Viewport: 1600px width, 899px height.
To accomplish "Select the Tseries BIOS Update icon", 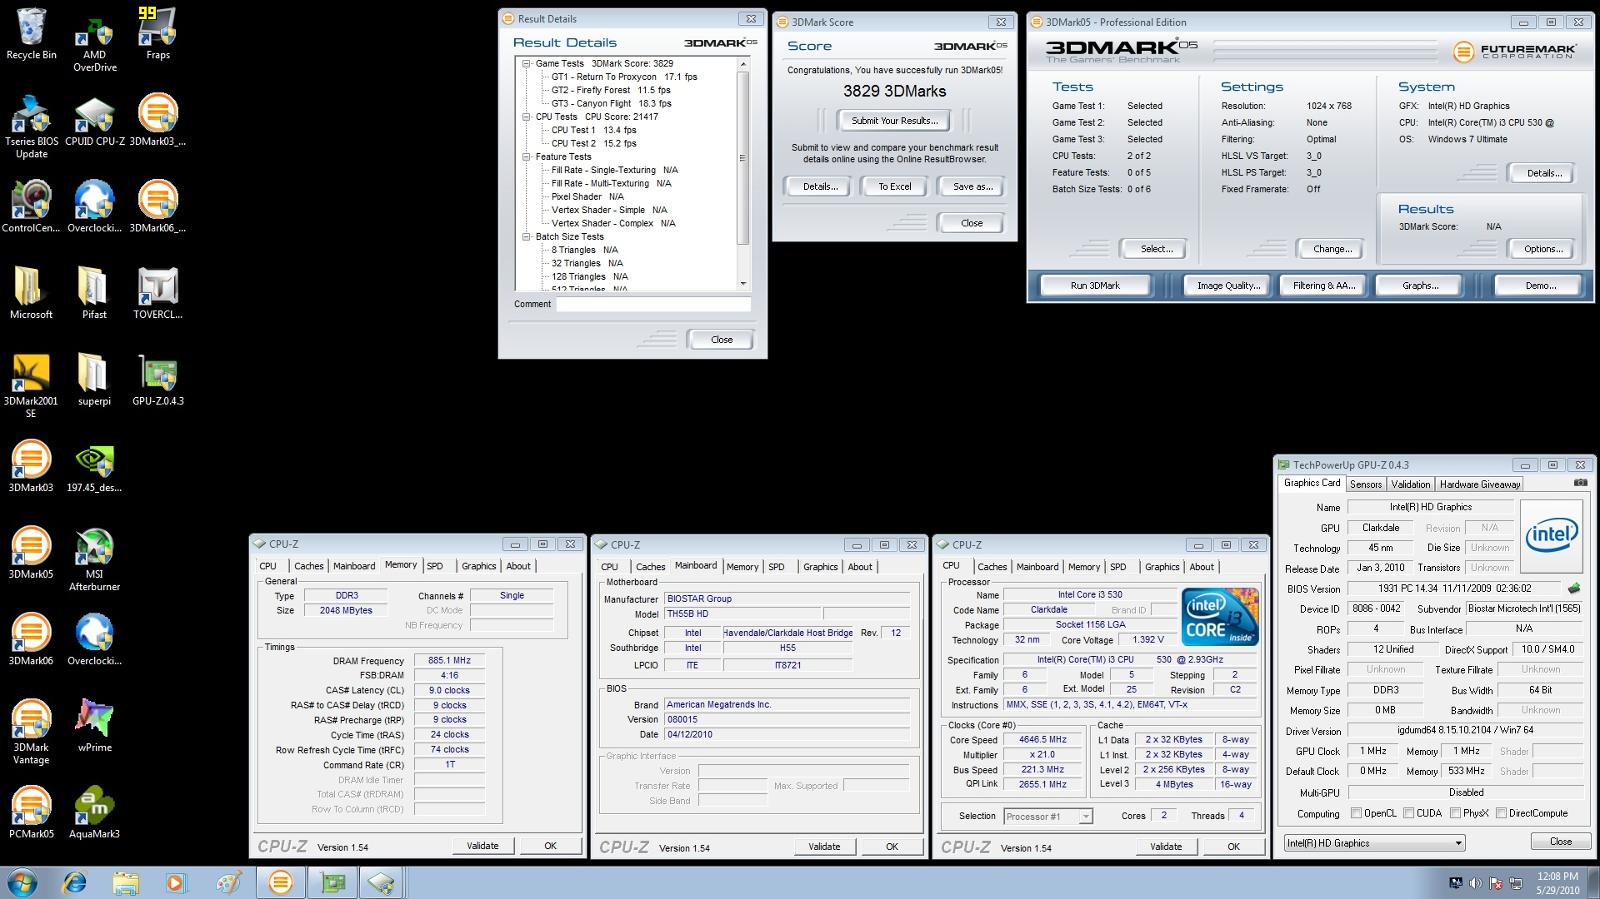I will pyautogui.click(x=31, y=127).
